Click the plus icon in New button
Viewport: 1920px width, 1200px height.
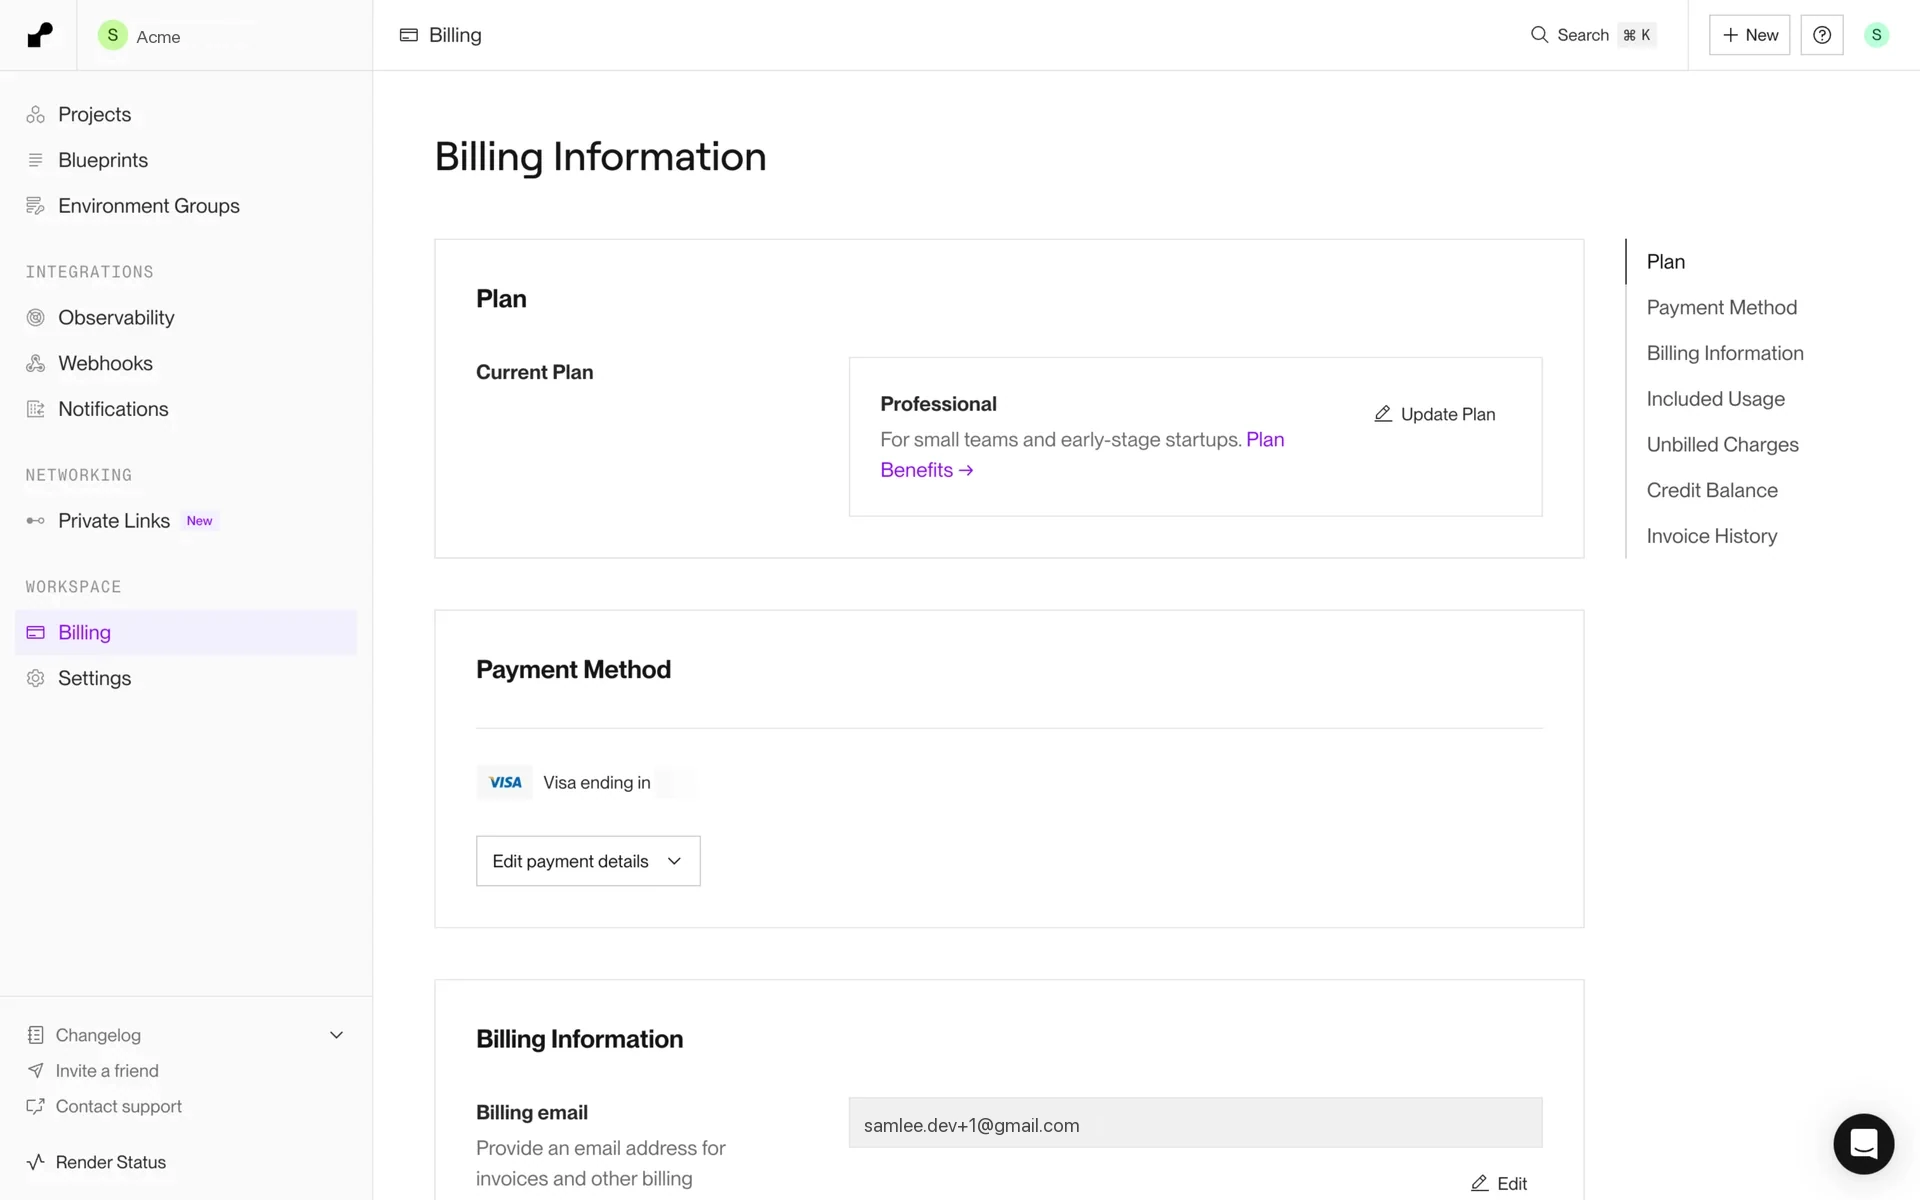point(1731,35)
